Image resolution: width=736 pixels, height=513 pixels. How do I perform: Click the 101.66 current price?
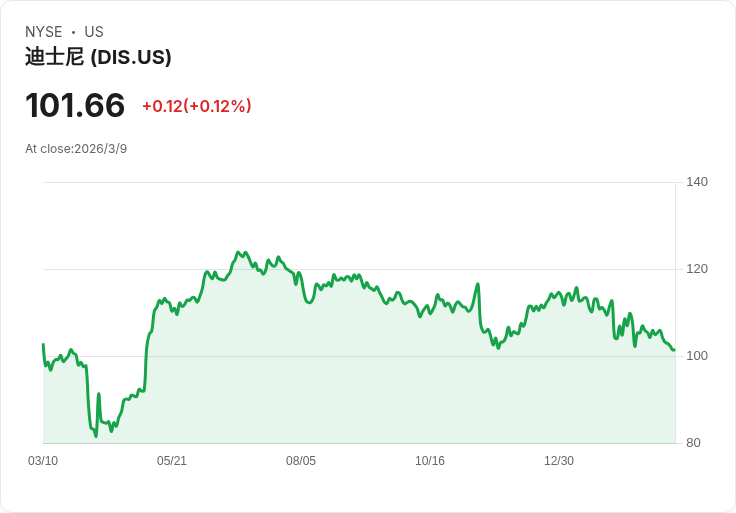pyautogui.click(x=75, y=106)
